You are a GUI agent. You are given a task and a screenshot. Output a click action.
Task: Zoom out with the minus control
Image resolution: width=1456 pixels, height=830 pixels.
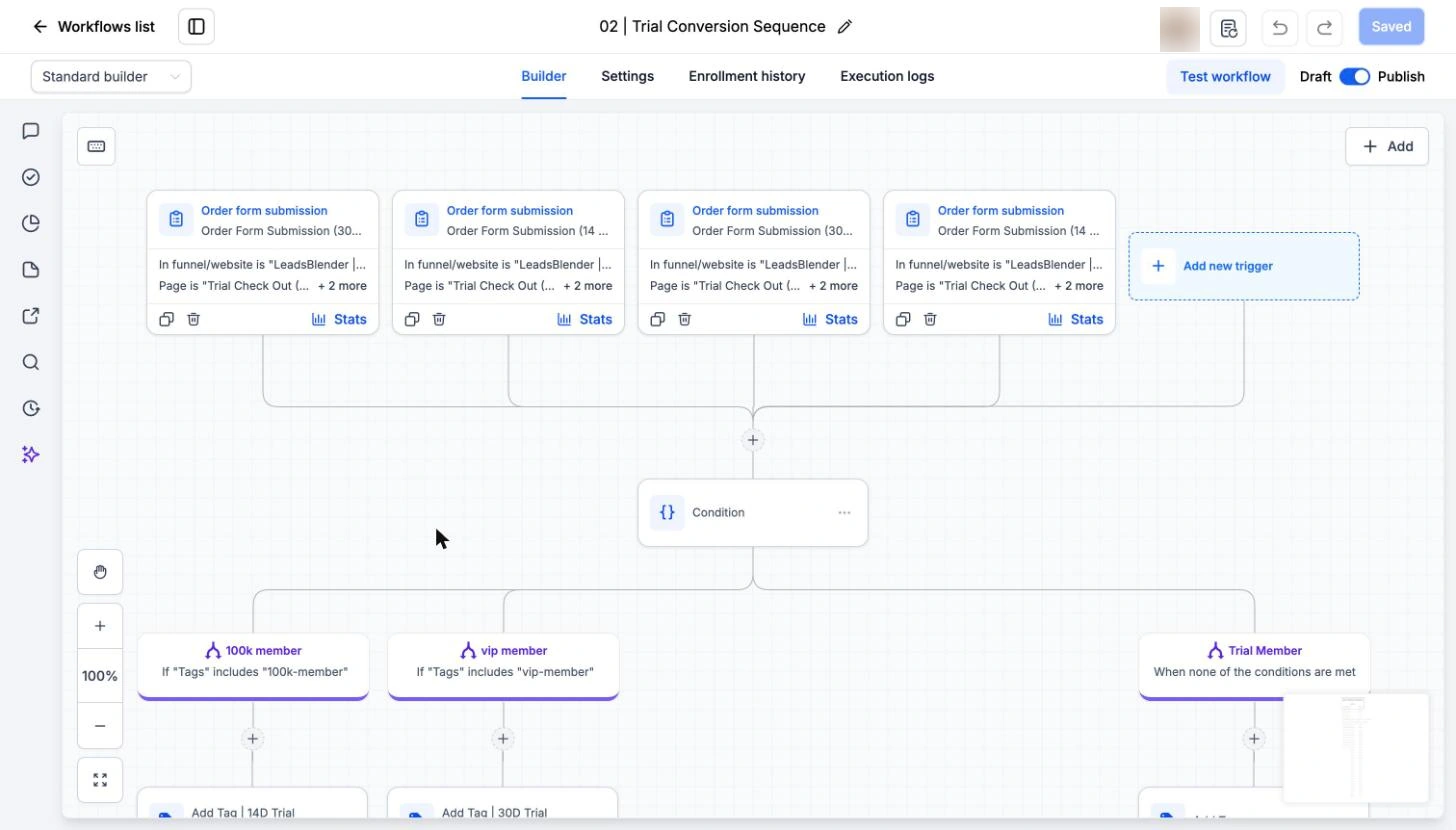click(100, 725)
